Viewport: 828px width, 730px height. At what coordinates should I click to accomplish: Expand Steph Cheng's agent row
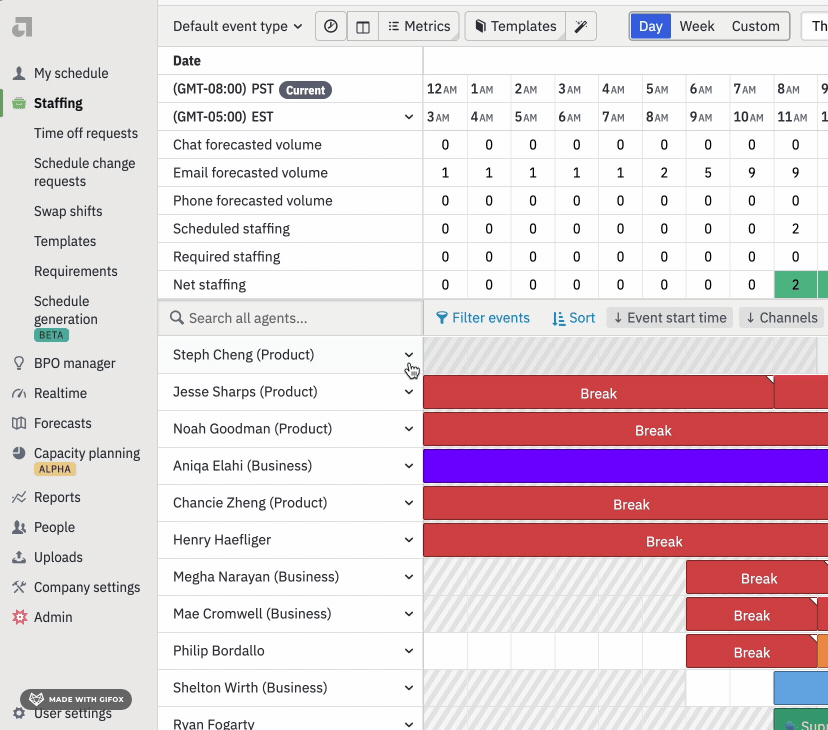coord(409,355)
